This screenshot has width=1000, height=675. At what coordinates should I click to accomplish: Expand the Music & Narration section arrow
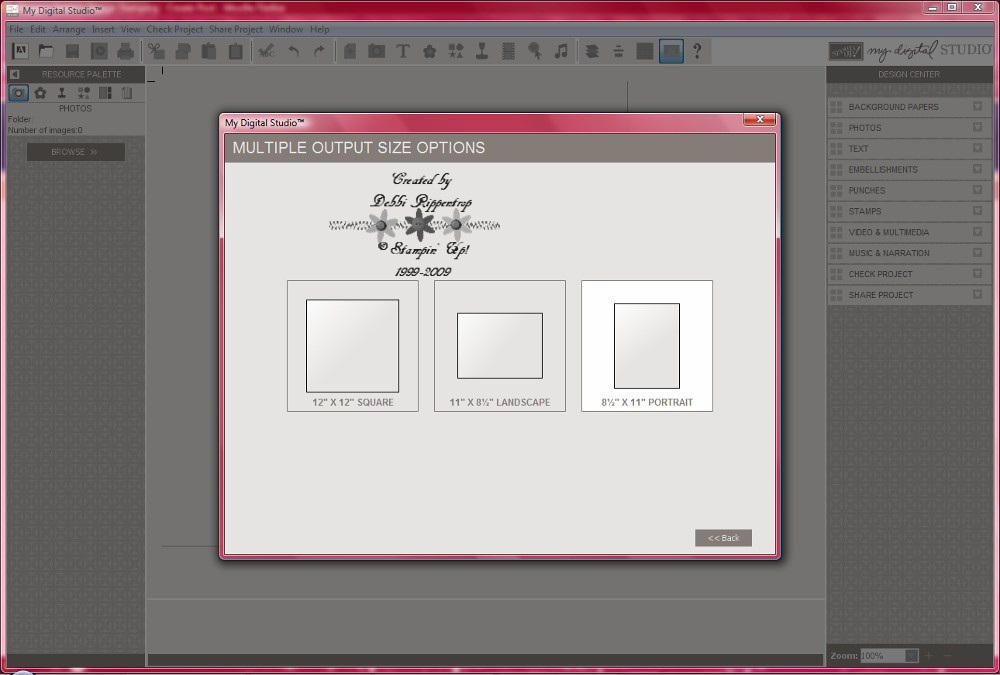click(977, 253)
